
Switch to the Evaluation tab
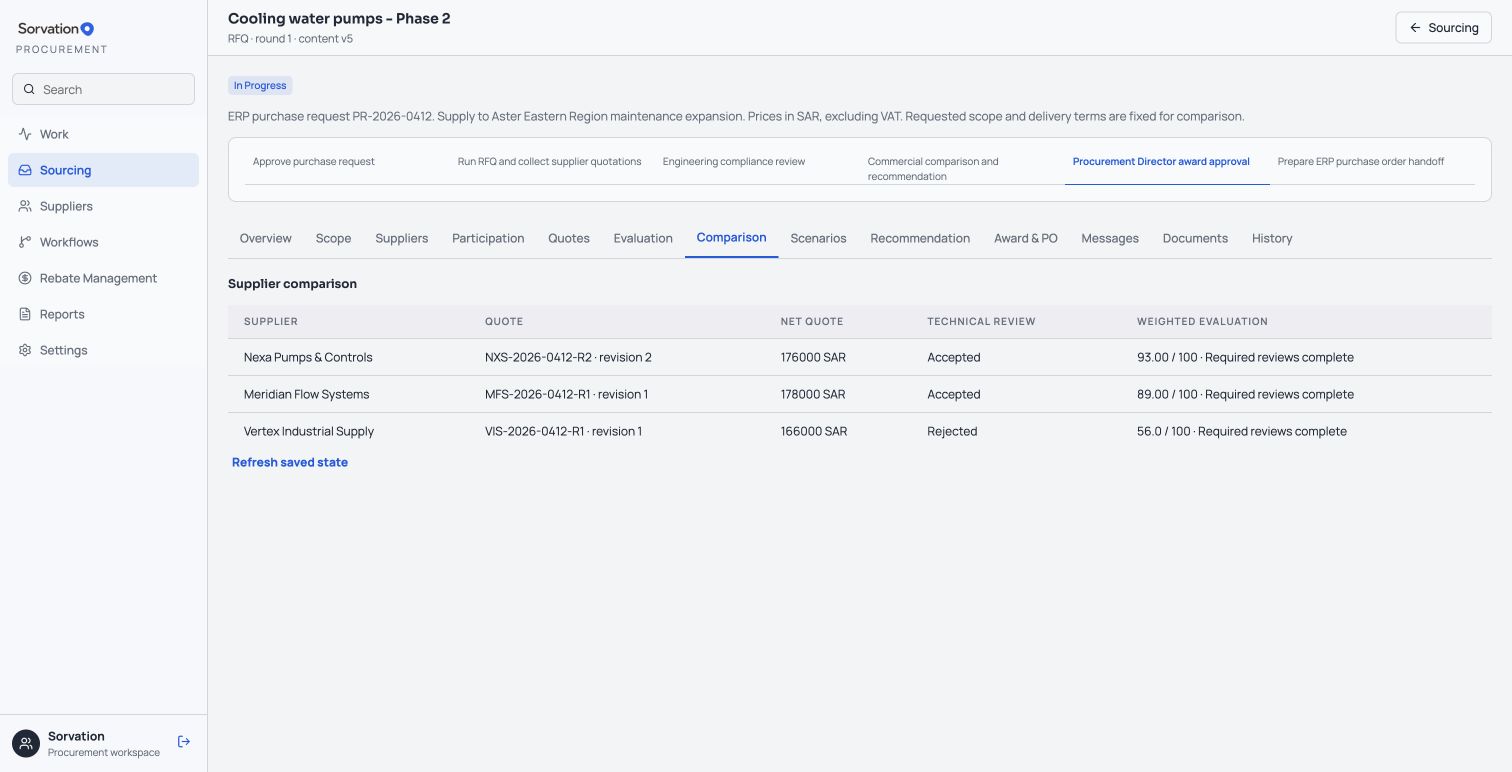[643, 238]
